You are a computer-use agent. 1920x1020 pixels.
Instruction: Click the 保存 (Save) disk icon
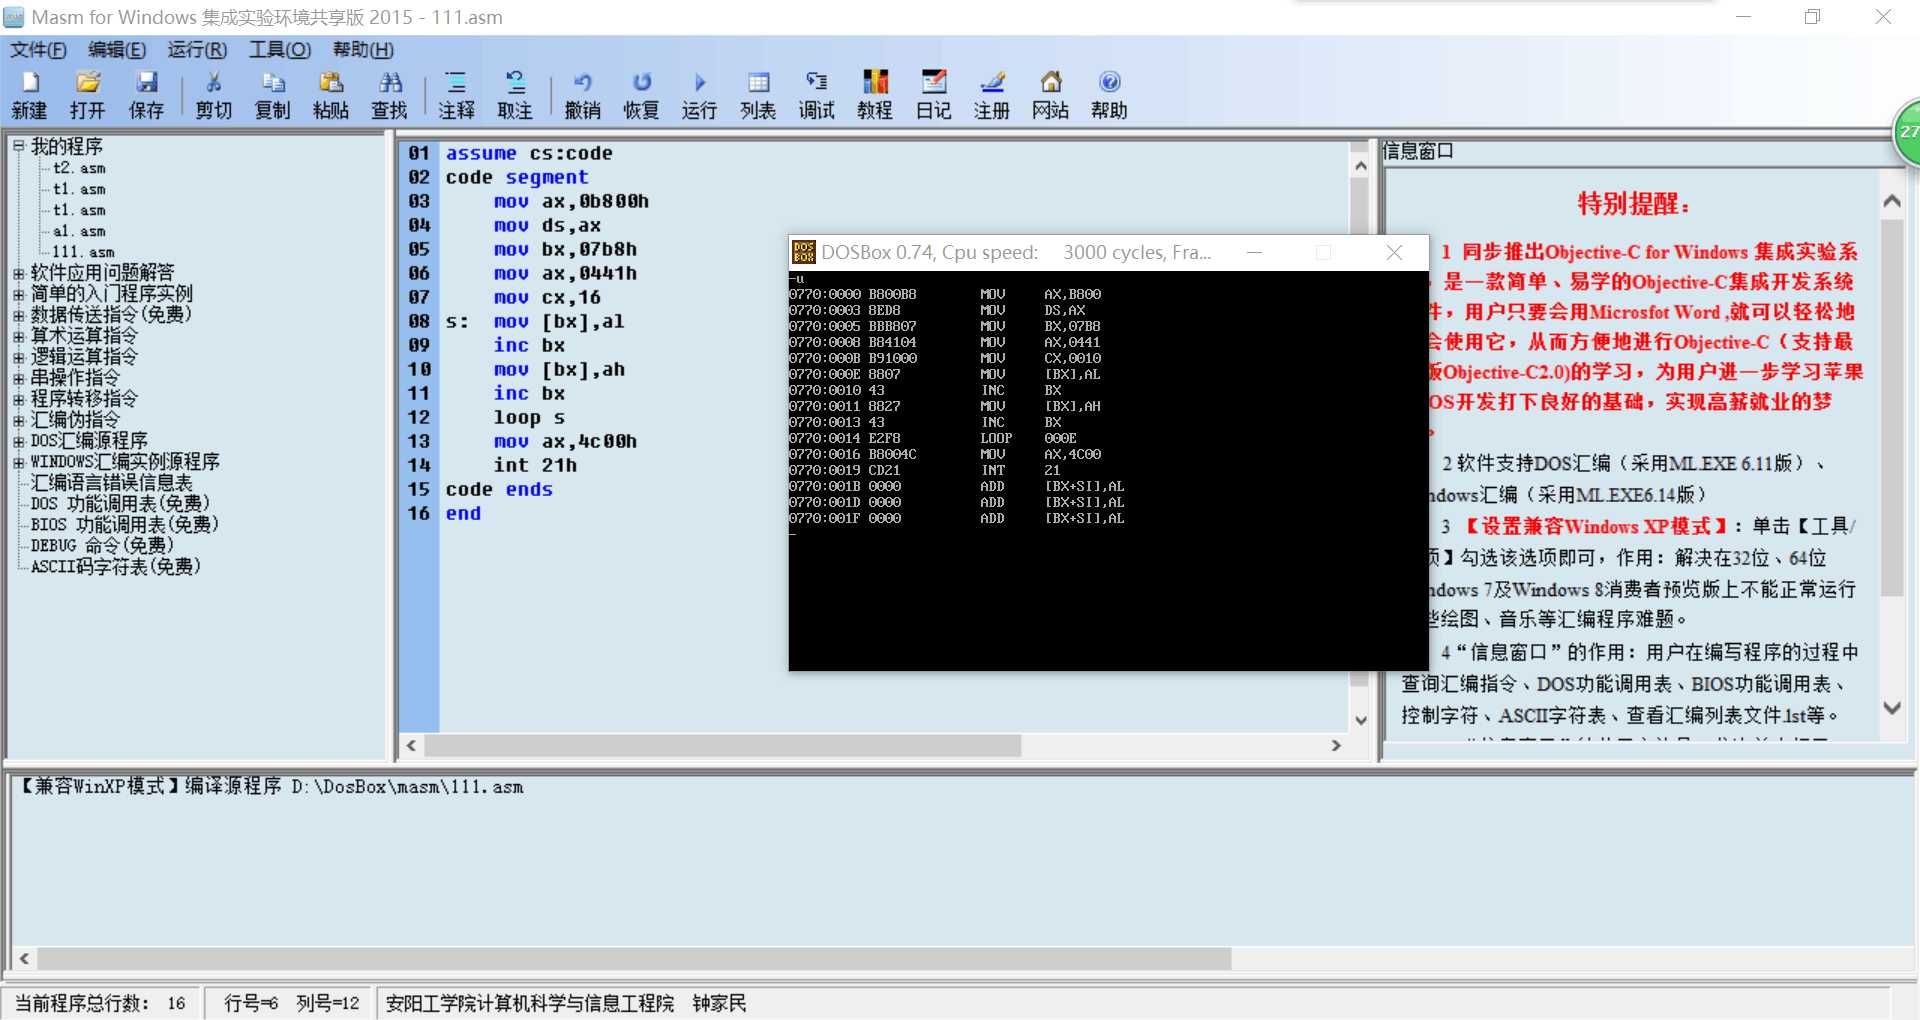[147, 83]
